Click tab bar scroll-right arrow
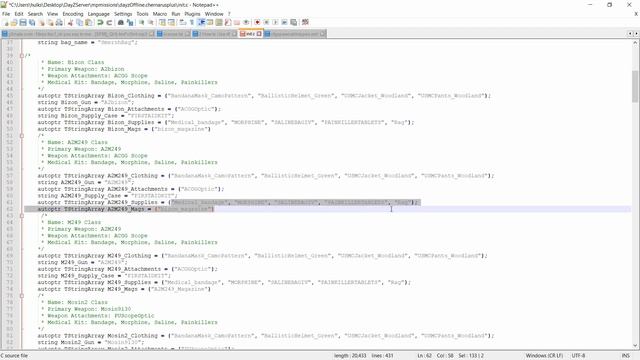 click(x=636, y=34)
